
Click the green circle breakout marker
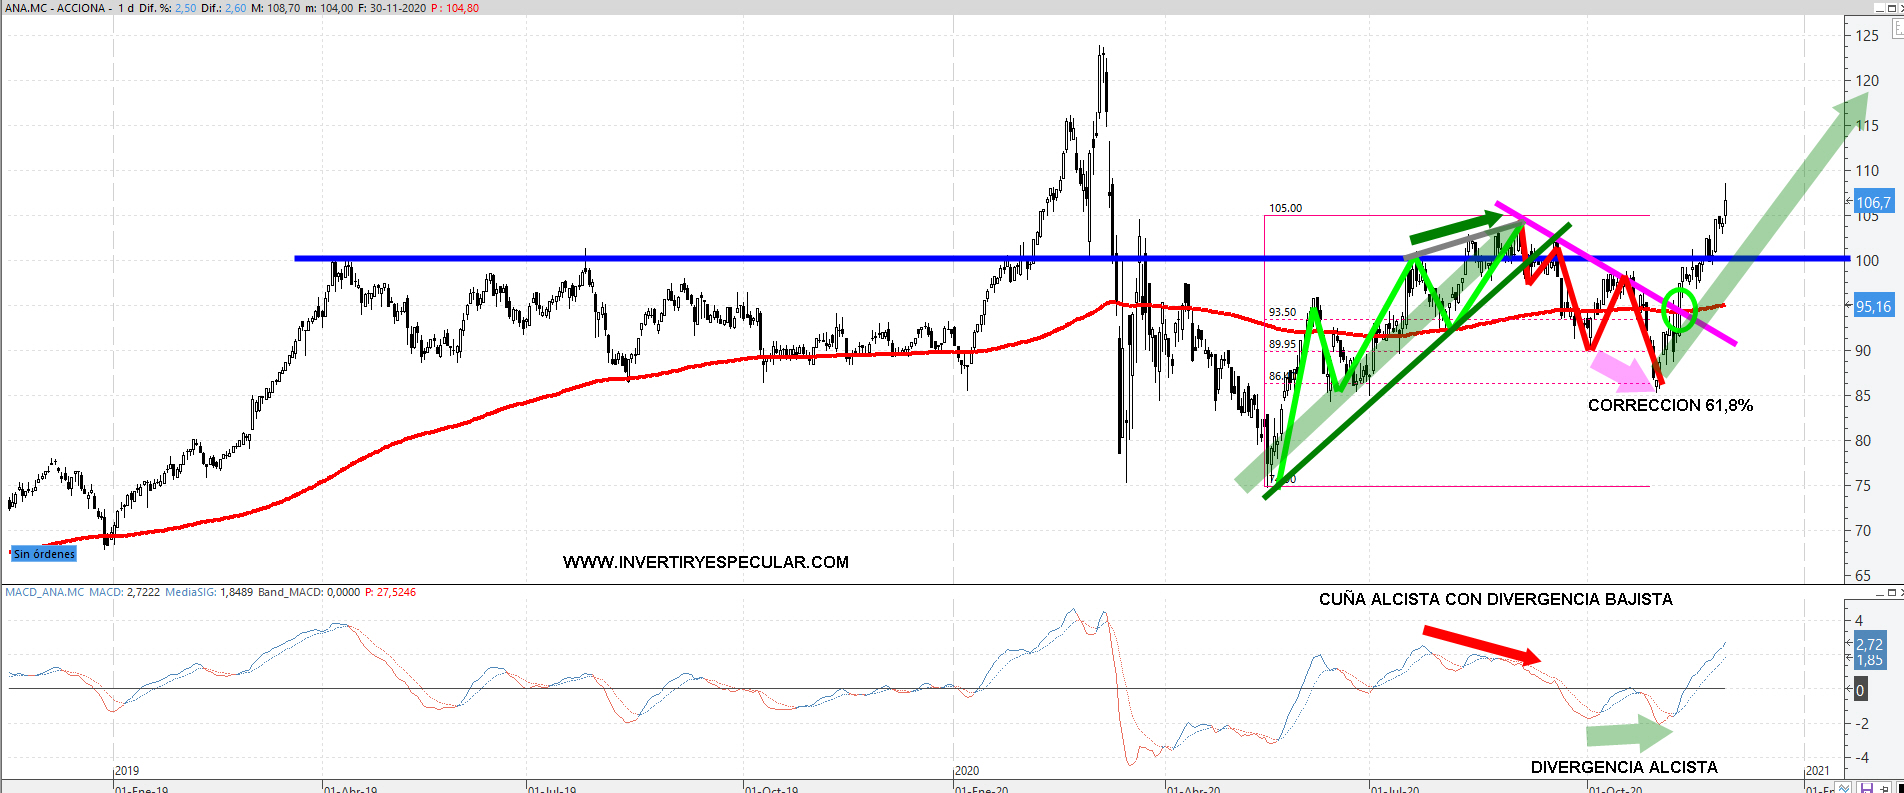pyautogui.click(x=1679, y=309)
